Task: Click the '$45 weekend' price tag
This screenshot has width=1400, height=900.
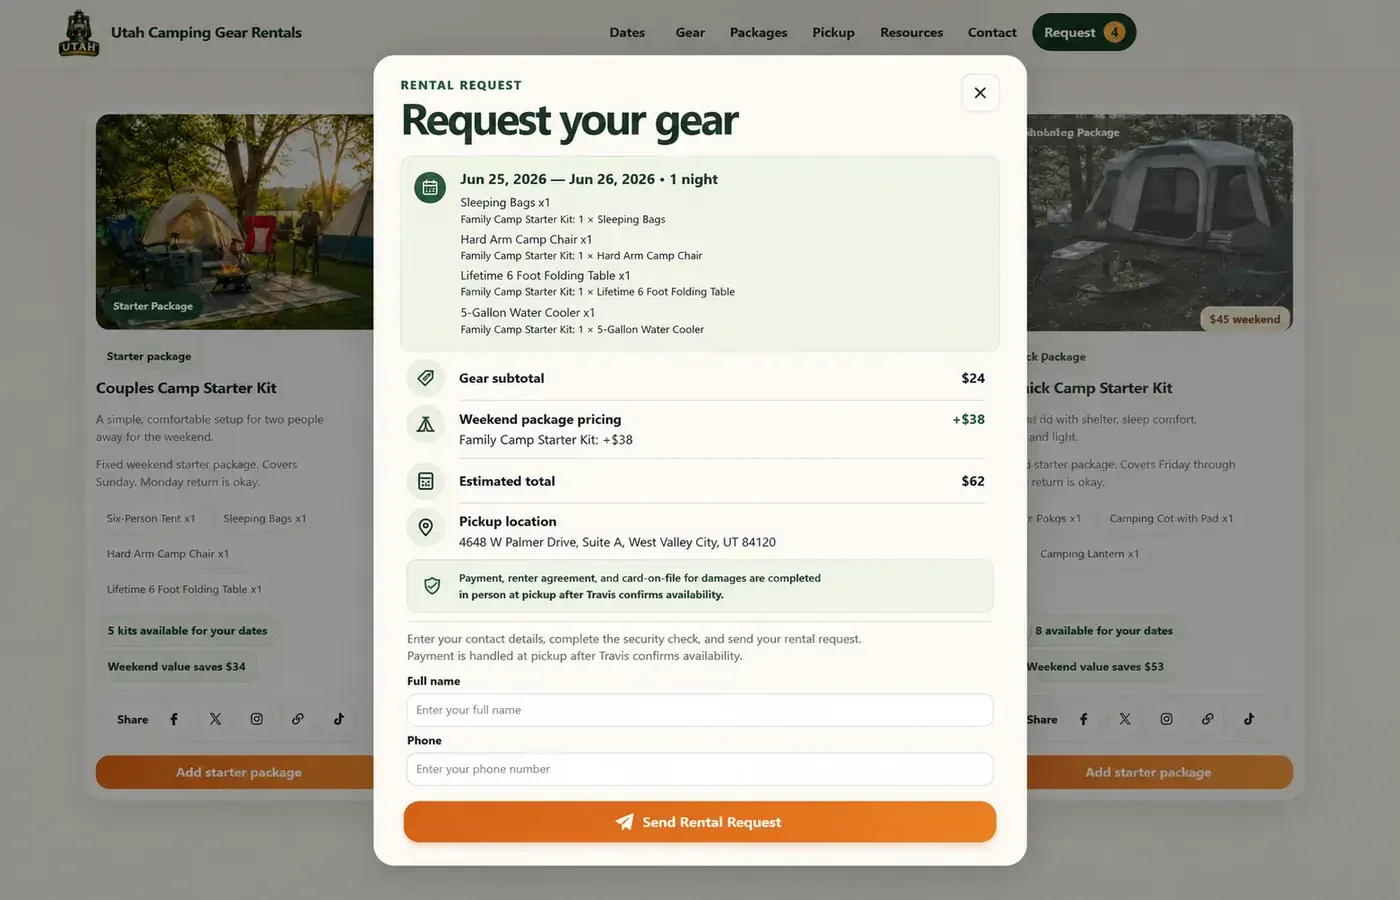Action: pos(1244,319)
